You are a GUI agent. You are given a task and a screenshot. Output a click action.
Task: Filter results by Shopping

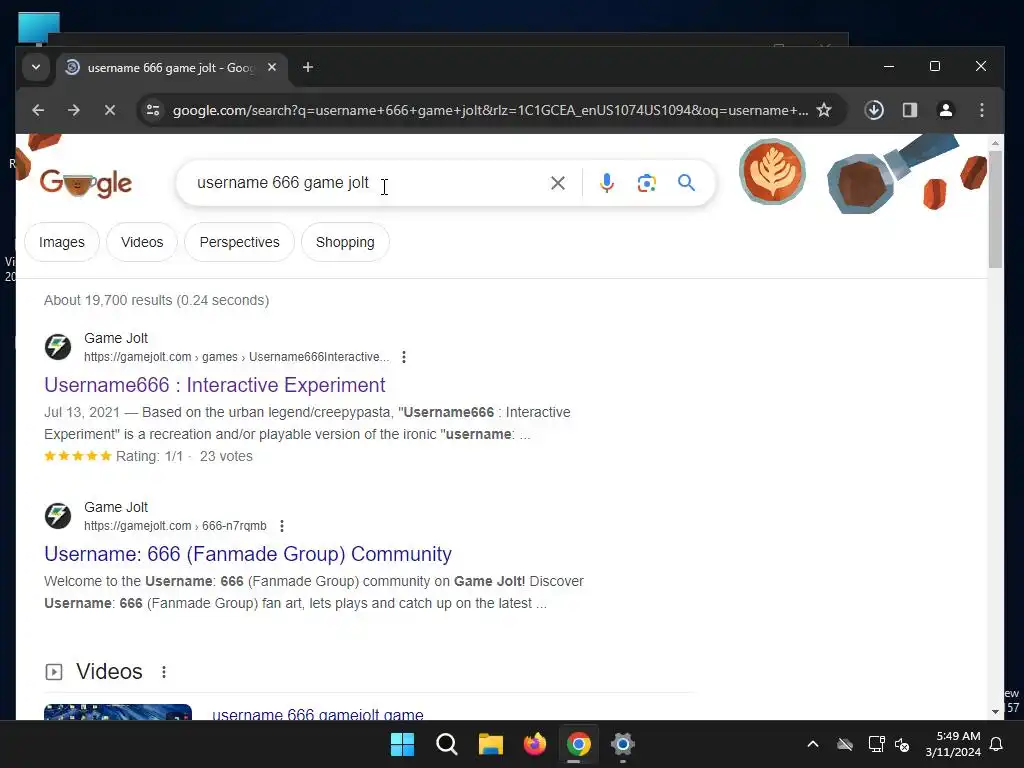(x=345, y=242)
